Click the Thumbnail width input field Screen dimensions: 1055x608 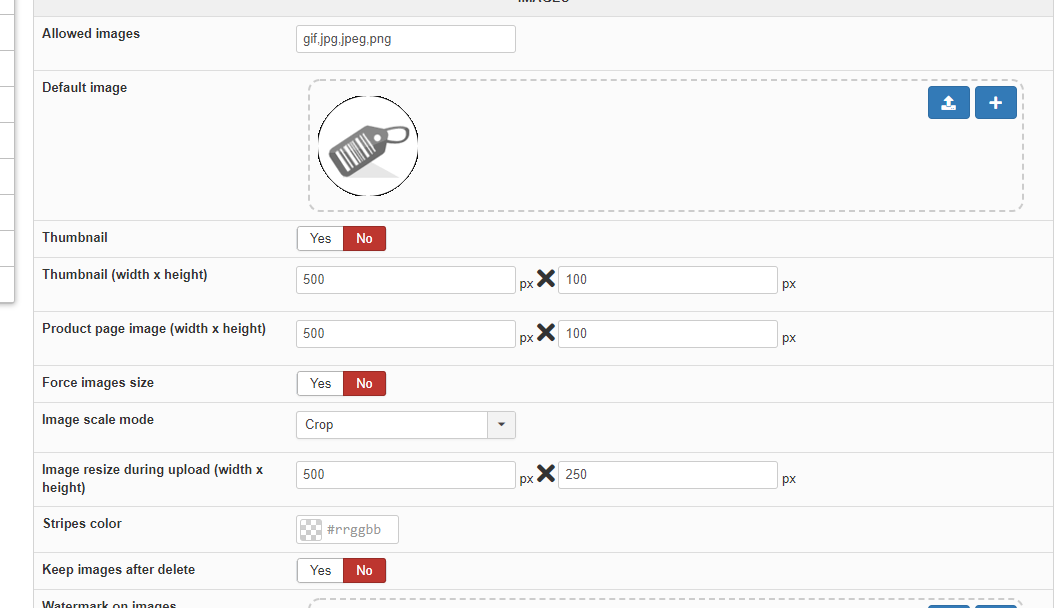tap(406, 280)
